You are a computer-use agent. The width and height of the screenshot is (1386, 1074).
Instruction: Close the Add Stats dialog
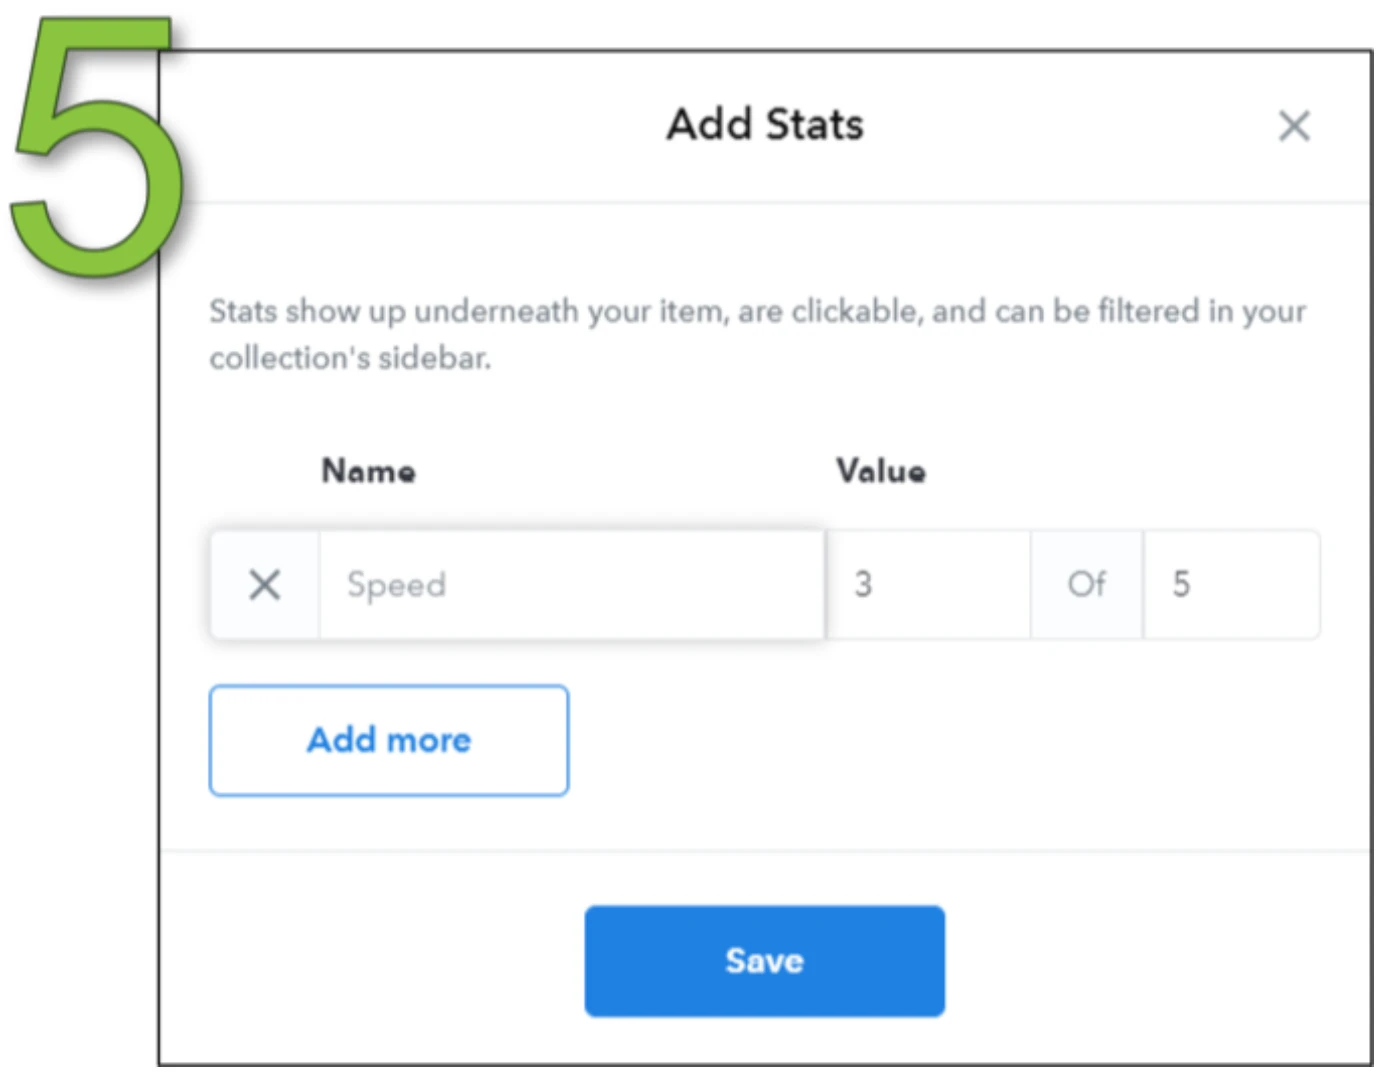tap(1294, 126)
